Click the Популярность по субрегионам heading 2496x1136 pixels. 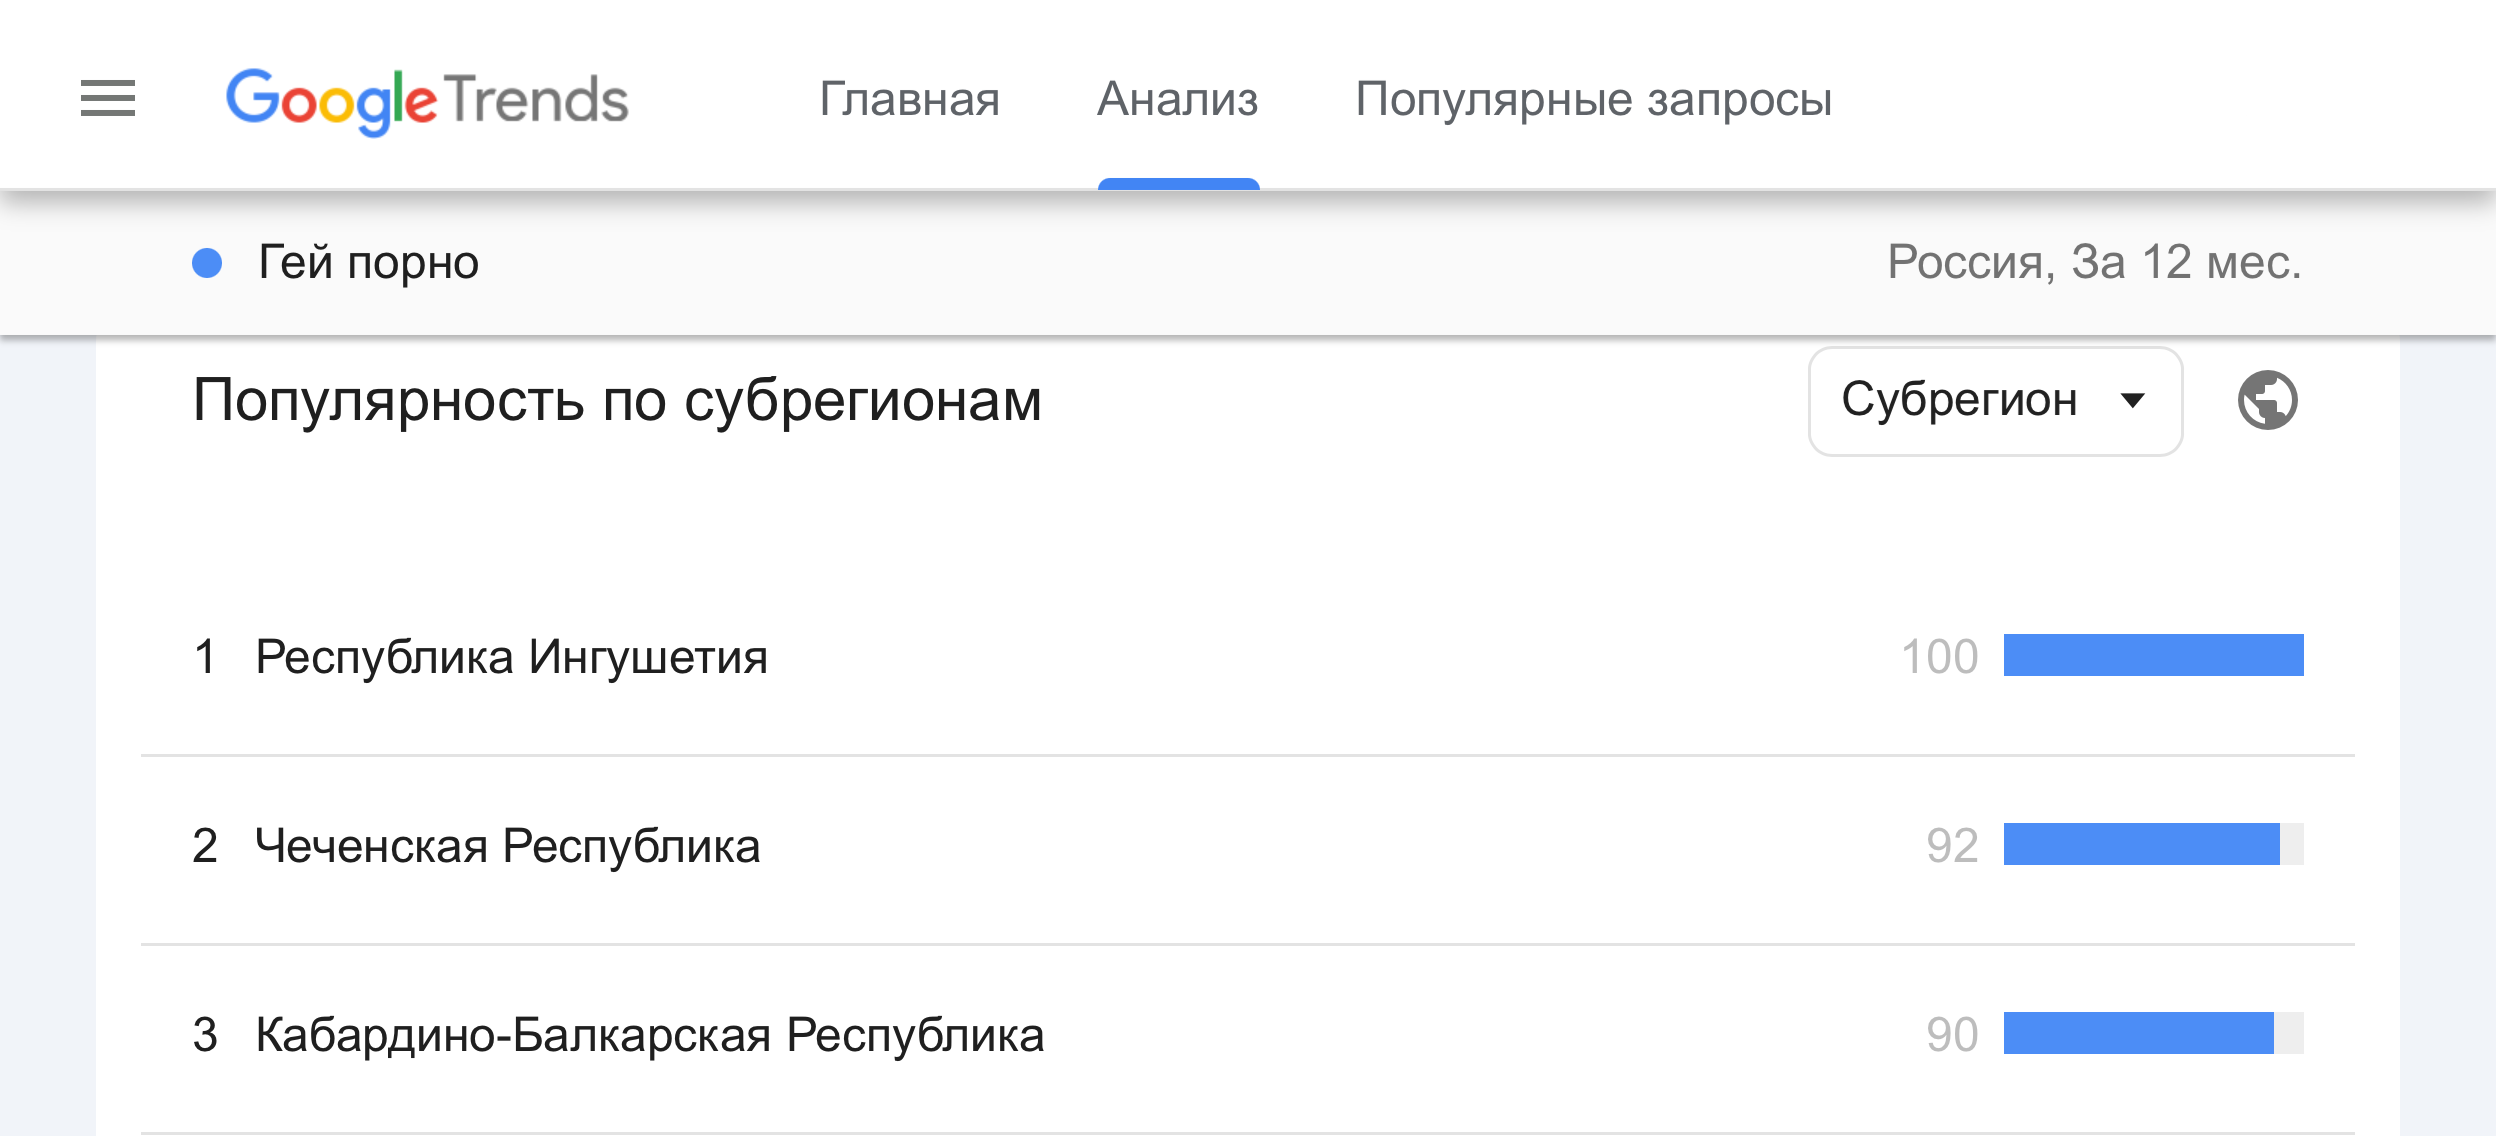point(617,401)
